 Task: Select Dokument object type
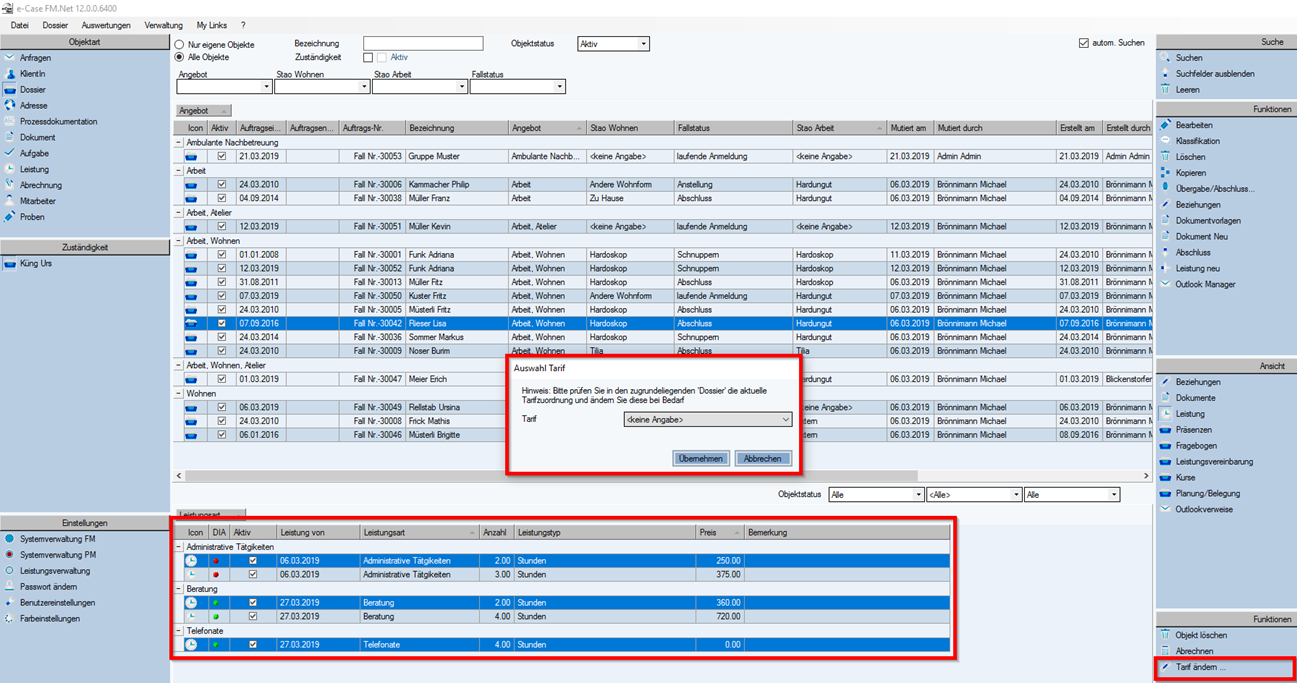tap(38, 138)
